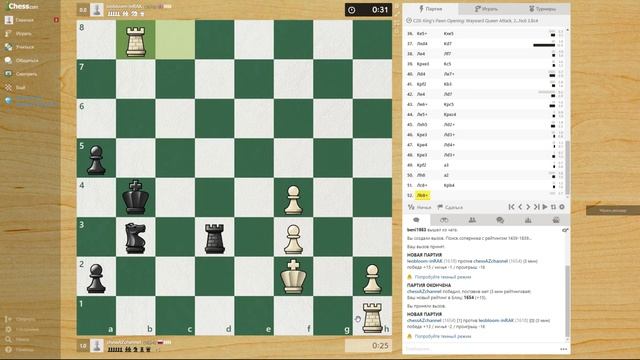Select the black knight on b3
640x360 pixels.
[x=136, y=237]
